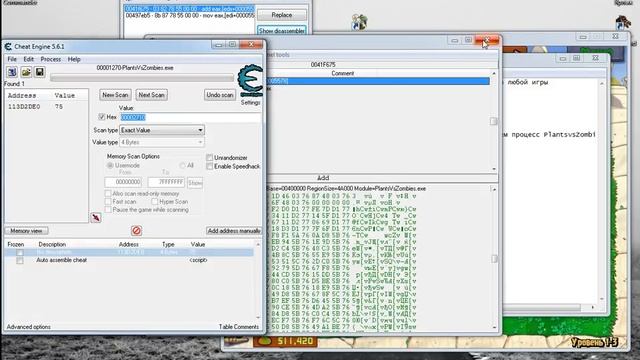Select the Auto assemble cheat row
The width and height of the screenshot is (640, 360).
click(x=129, y=260)
